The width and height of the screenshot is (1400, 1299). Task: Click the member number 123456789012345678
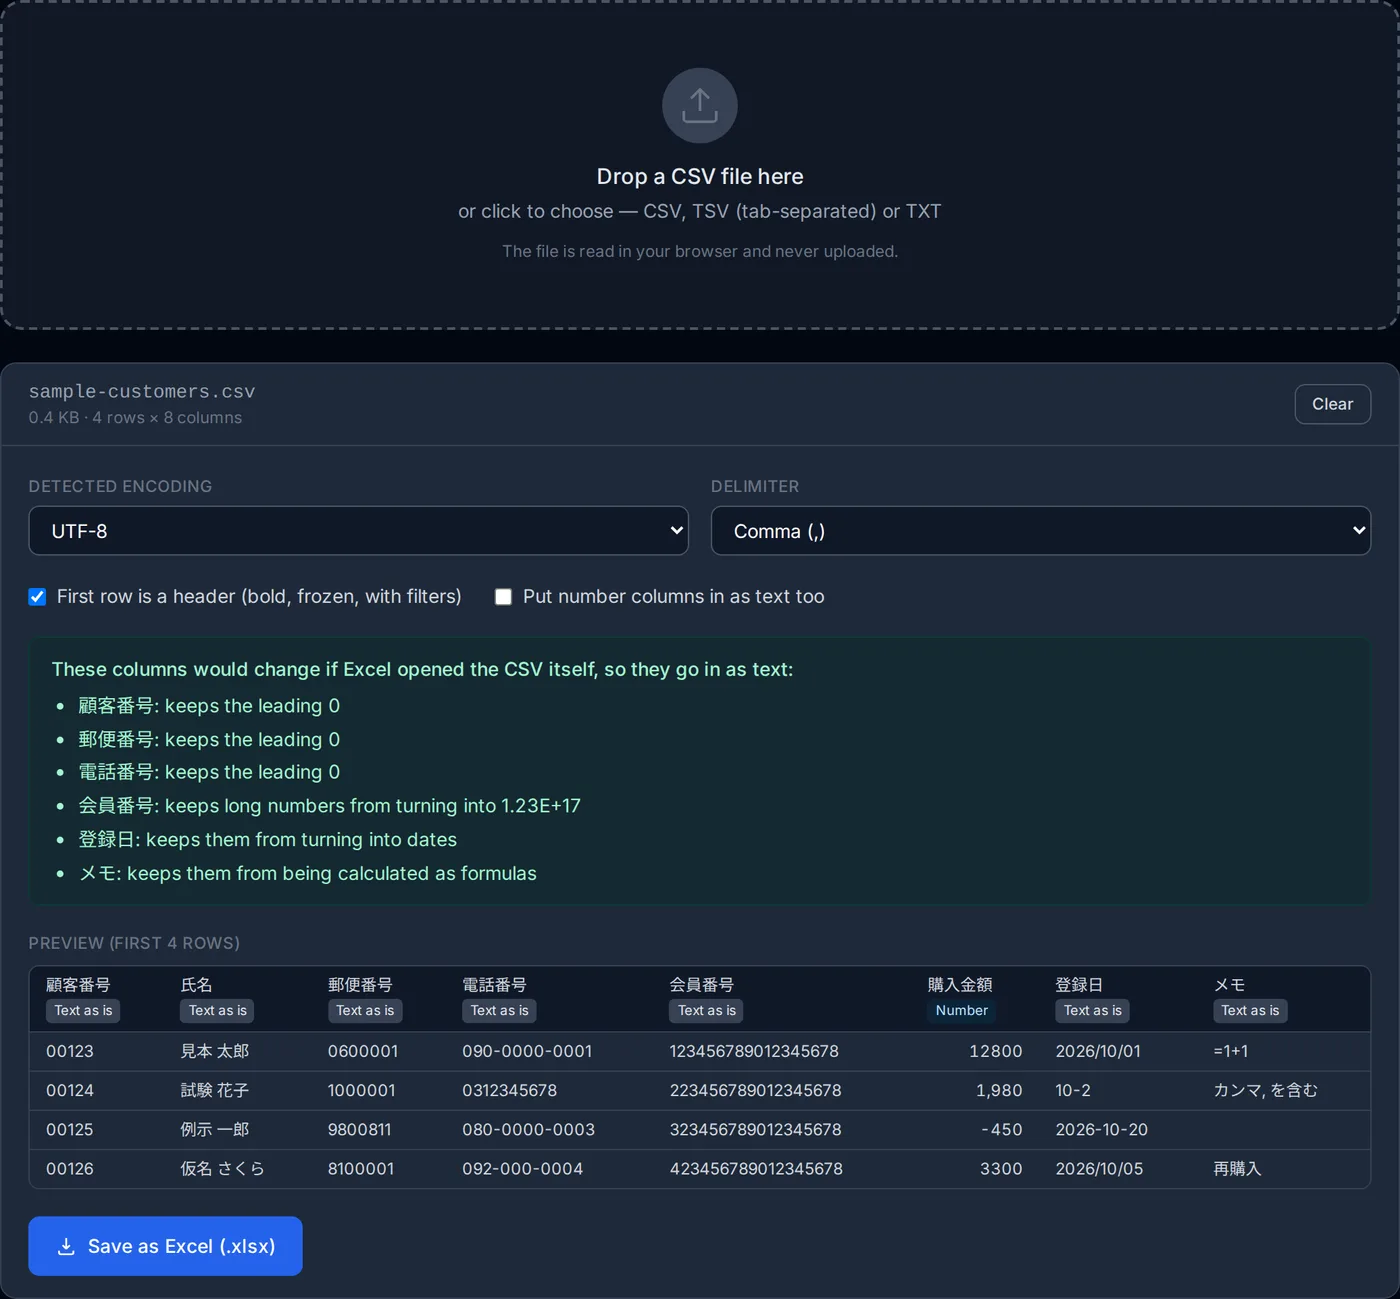tap(754, 1052)
